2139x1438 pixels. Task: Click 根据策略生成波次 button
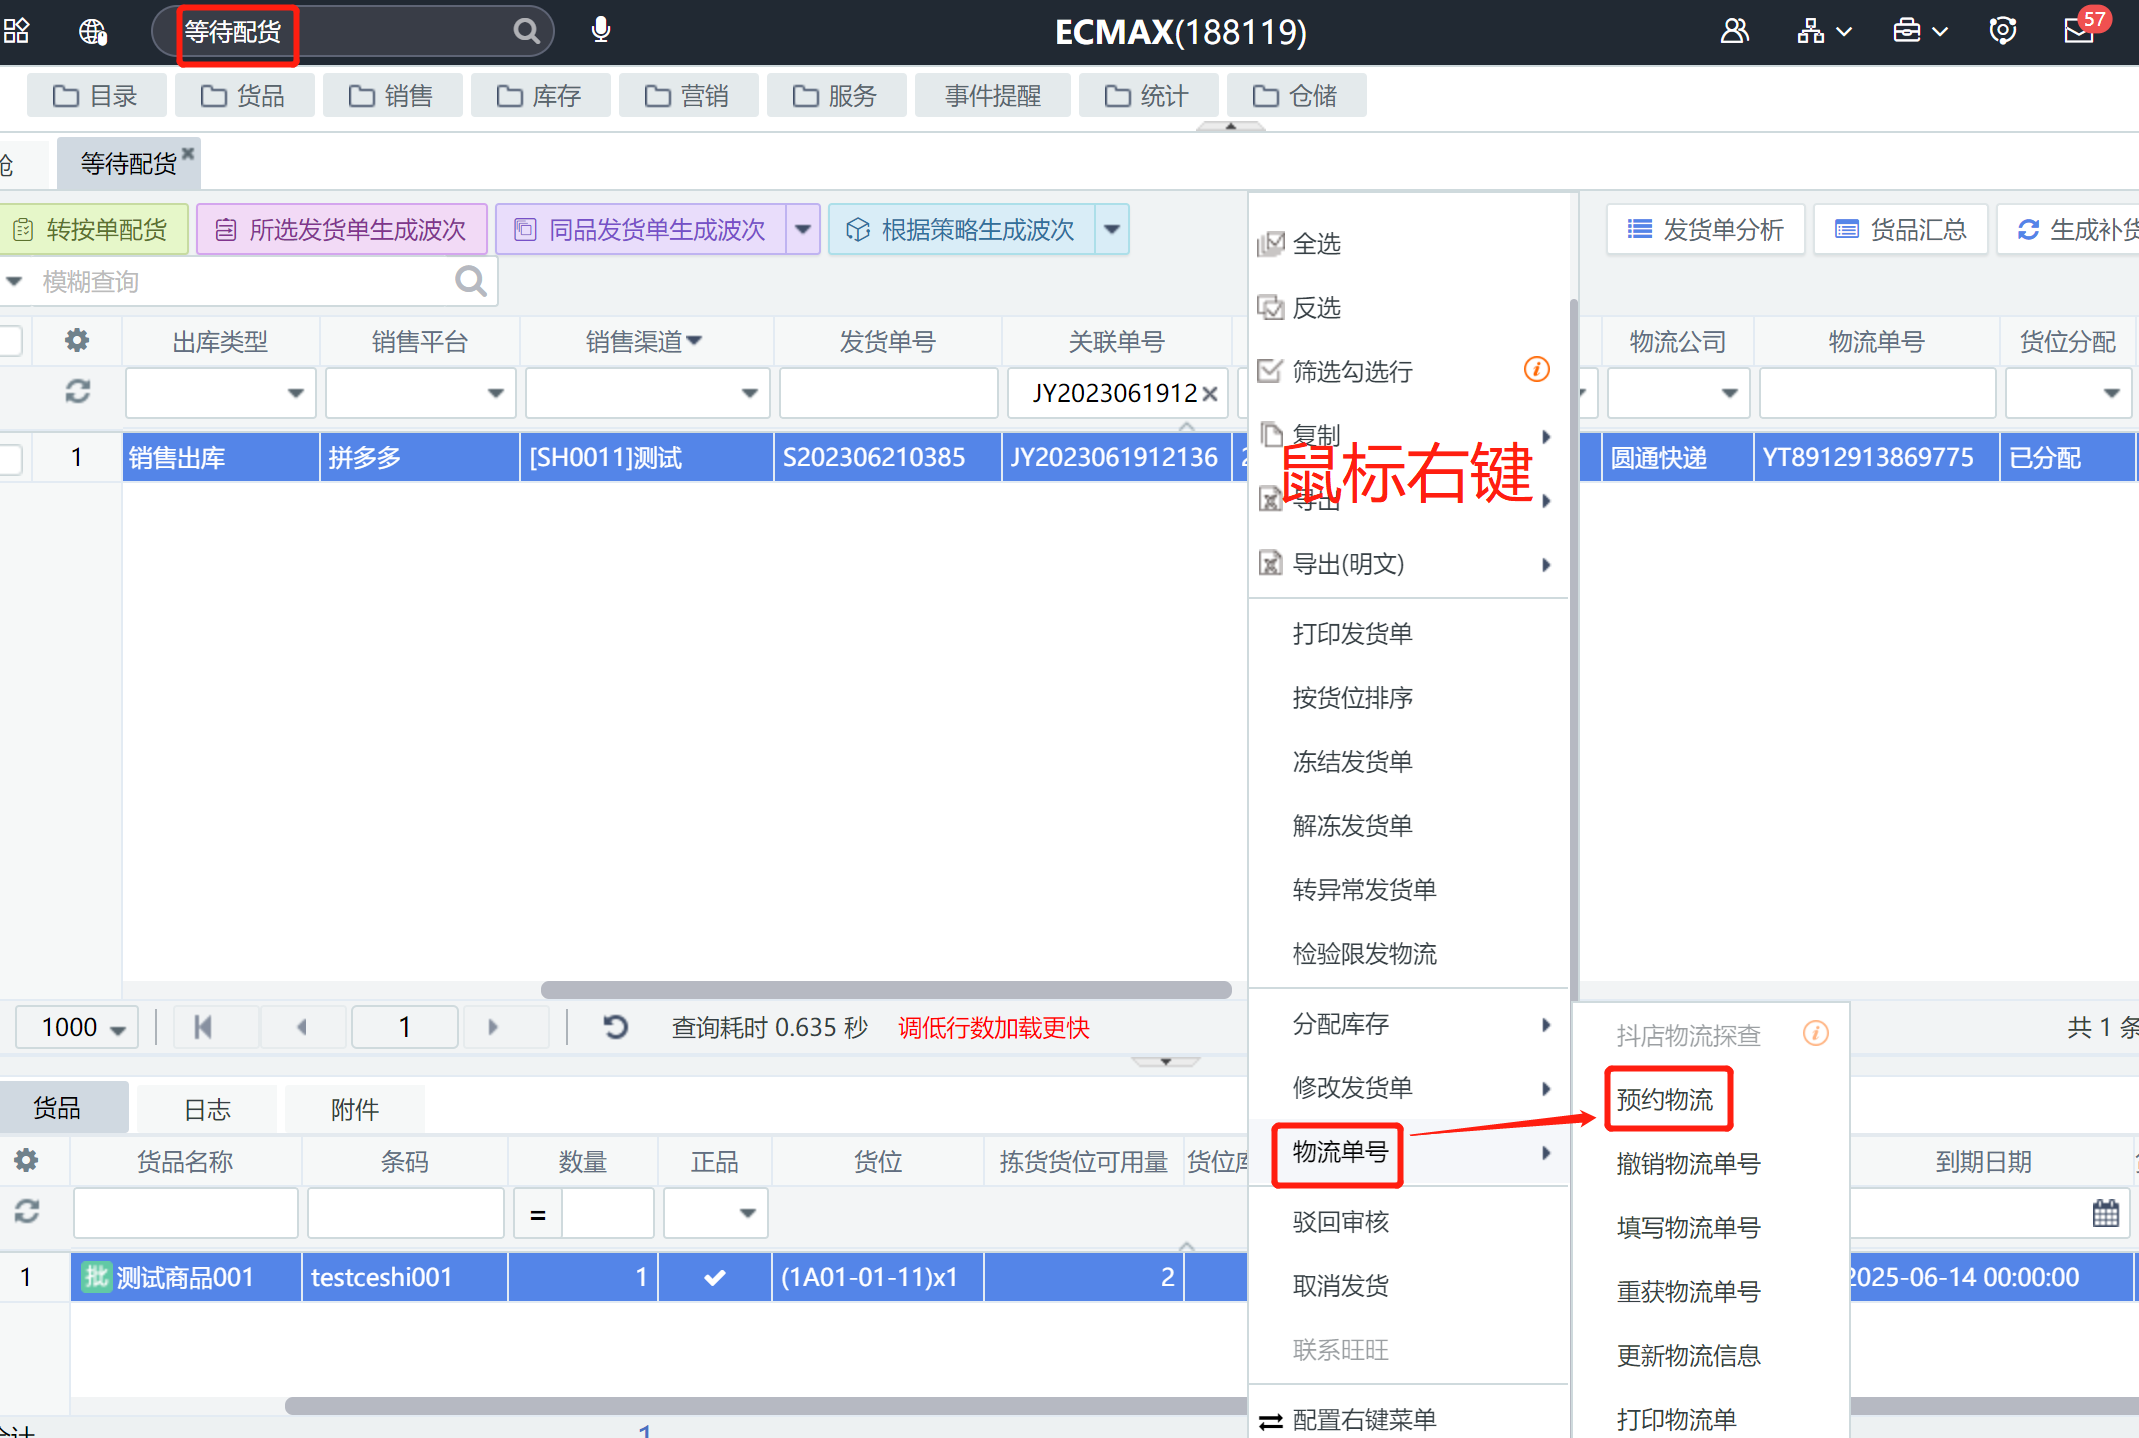(x=962, y=229)
